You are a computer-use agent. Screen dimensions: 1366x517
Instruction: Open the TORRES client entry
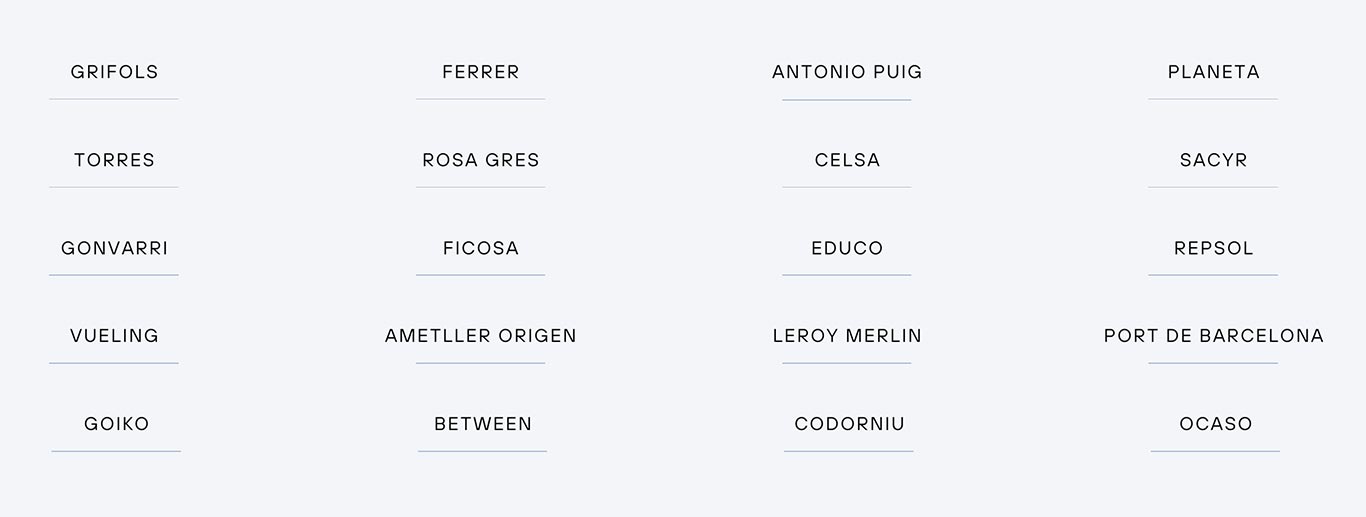(114, 160)
